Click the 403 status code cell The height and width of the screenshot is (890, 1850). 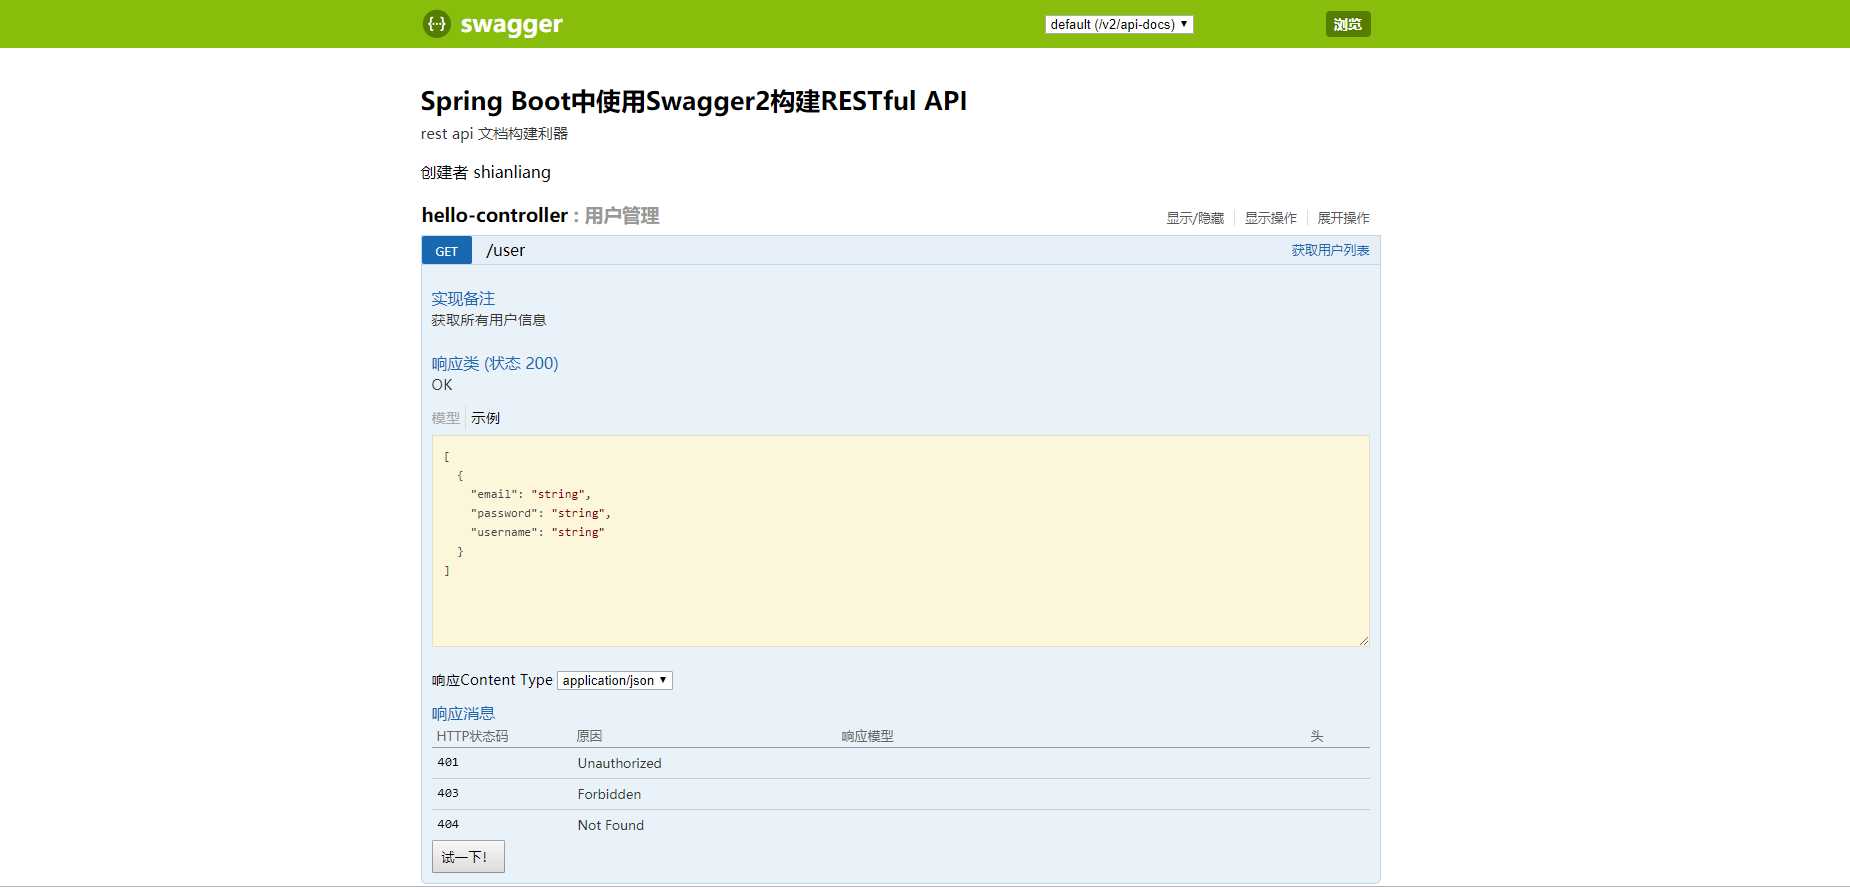(448, 793)
